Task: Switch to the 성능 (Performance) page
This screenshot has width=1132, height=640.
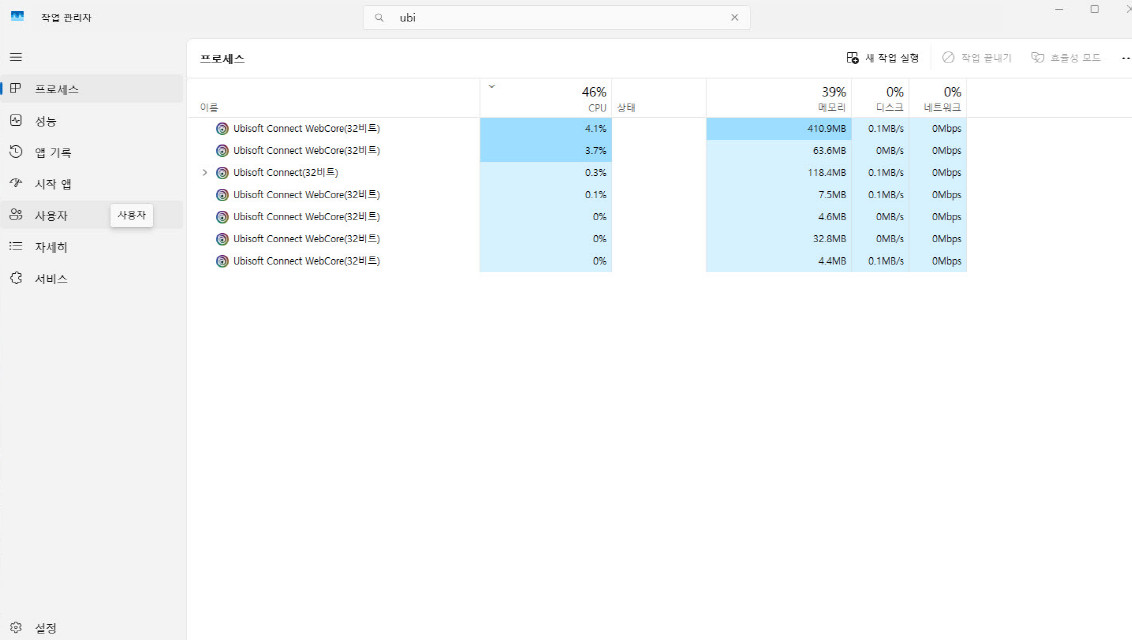Action: click(46, 121)
